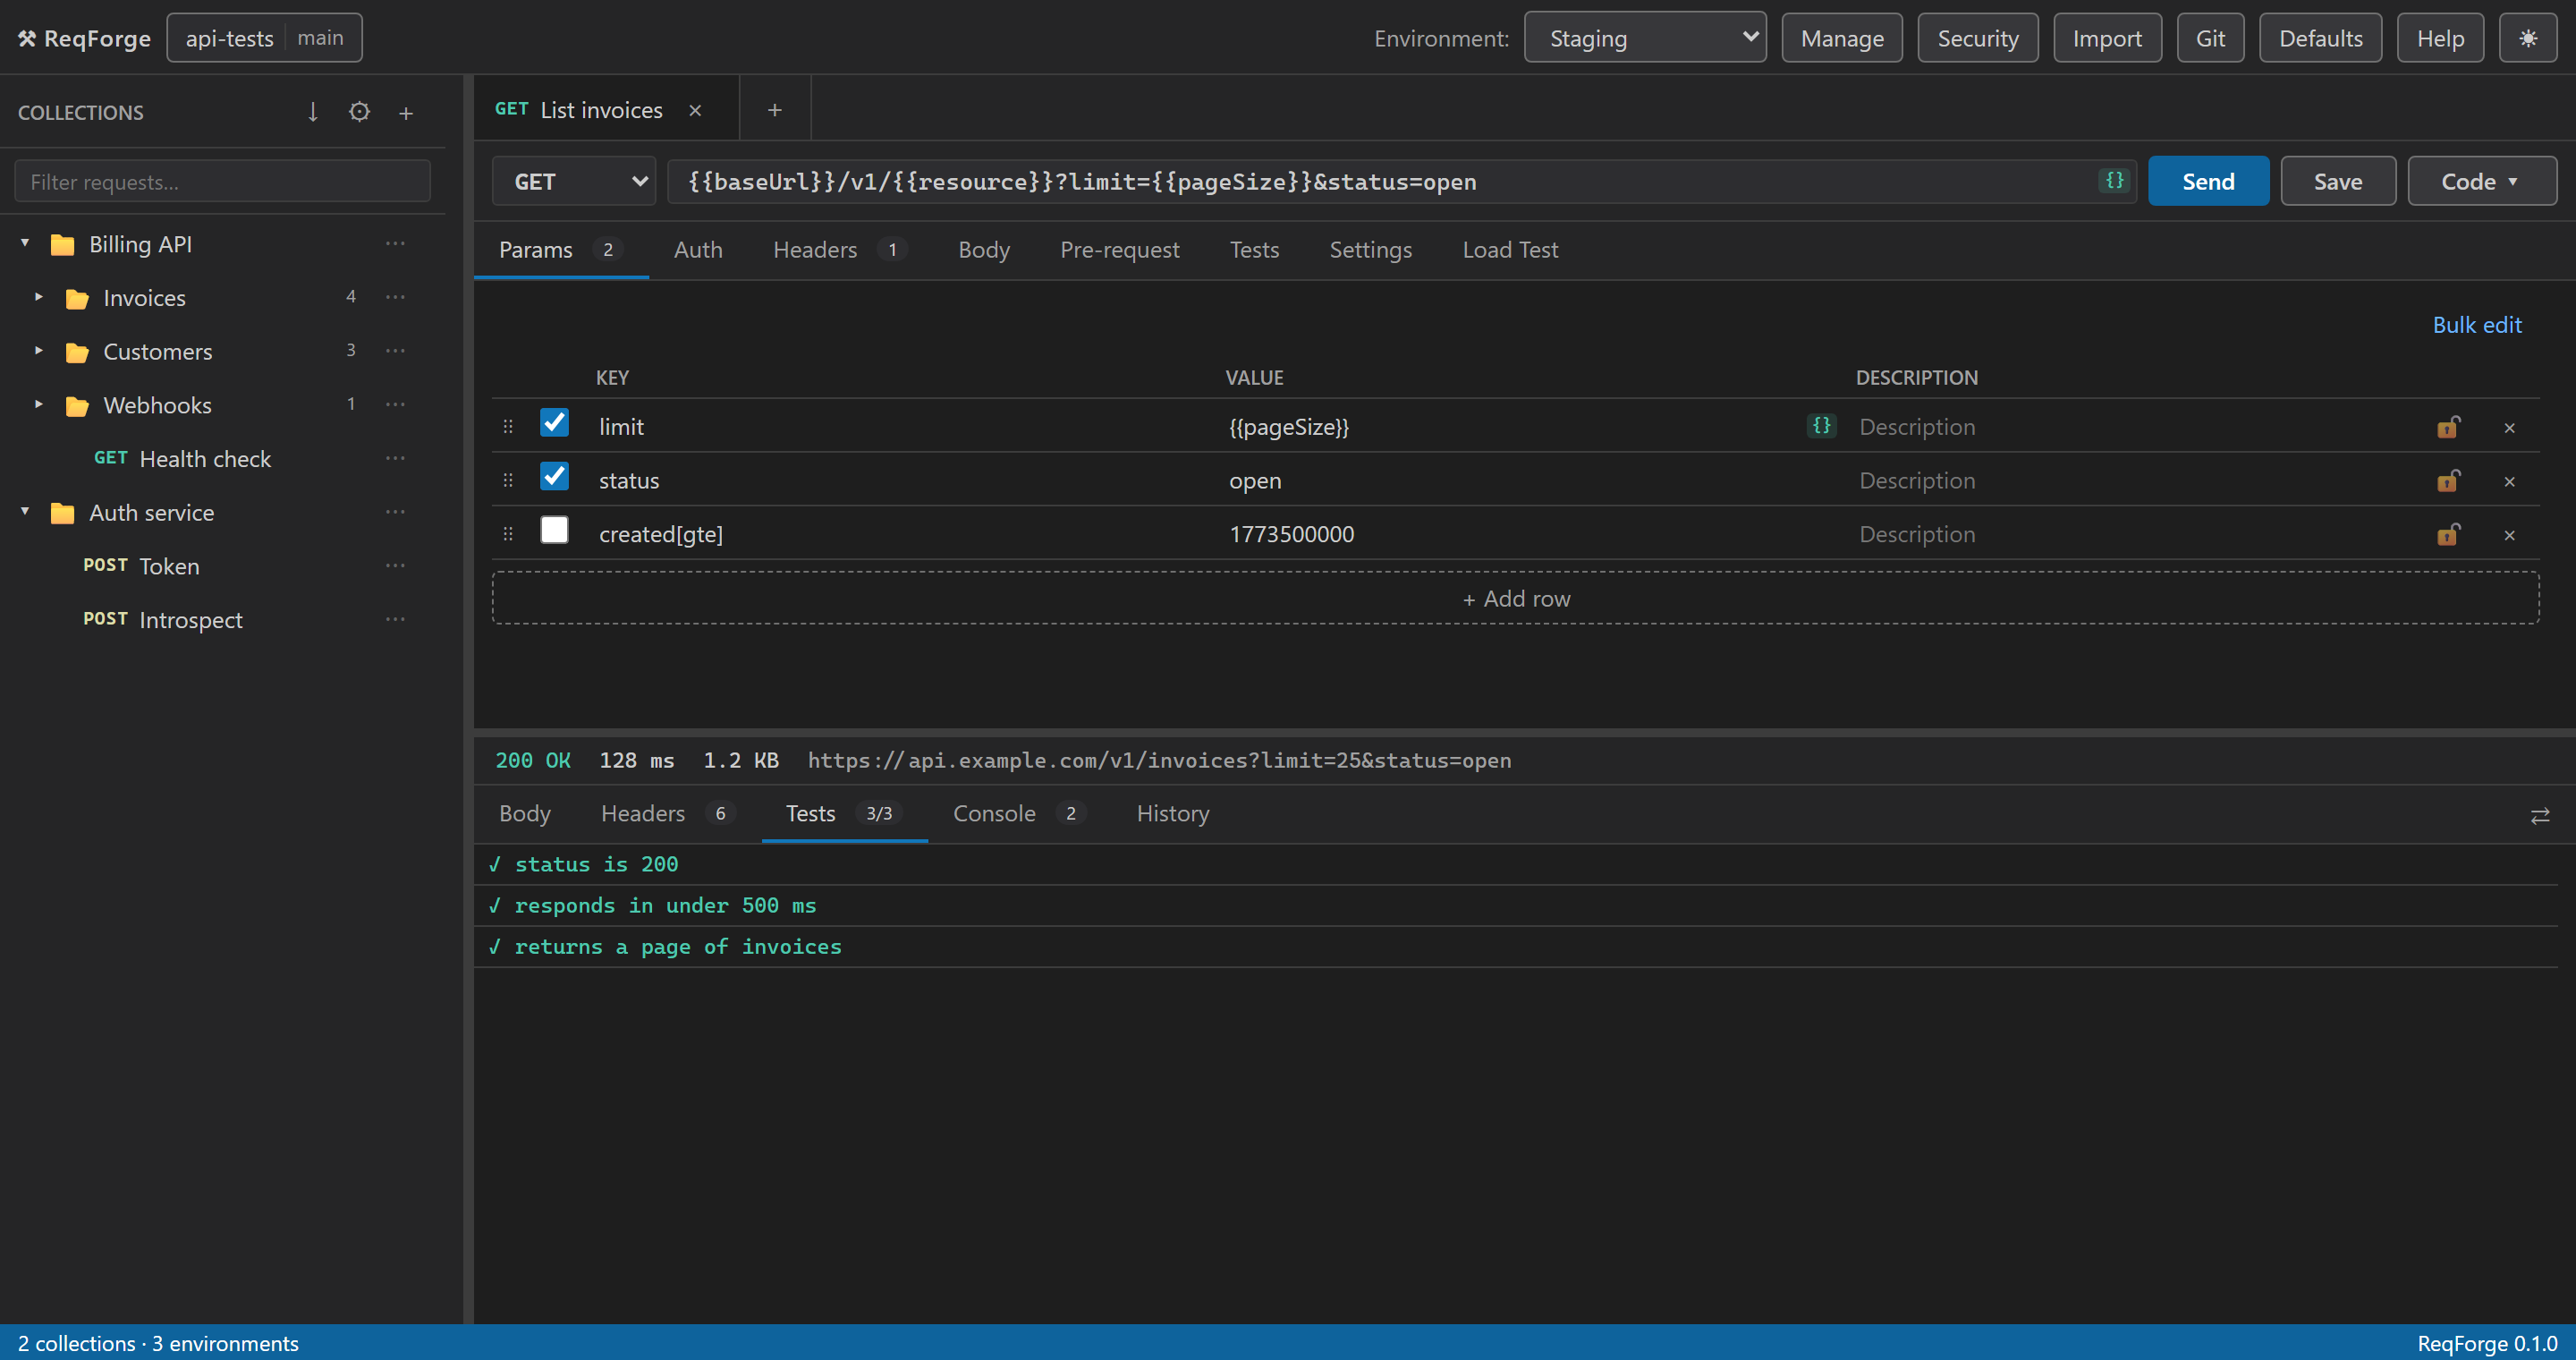The width and height of the screenshot is (2576, 1360).
Task: Click the Bulk edit link
Action: [x=2476, y=325]
